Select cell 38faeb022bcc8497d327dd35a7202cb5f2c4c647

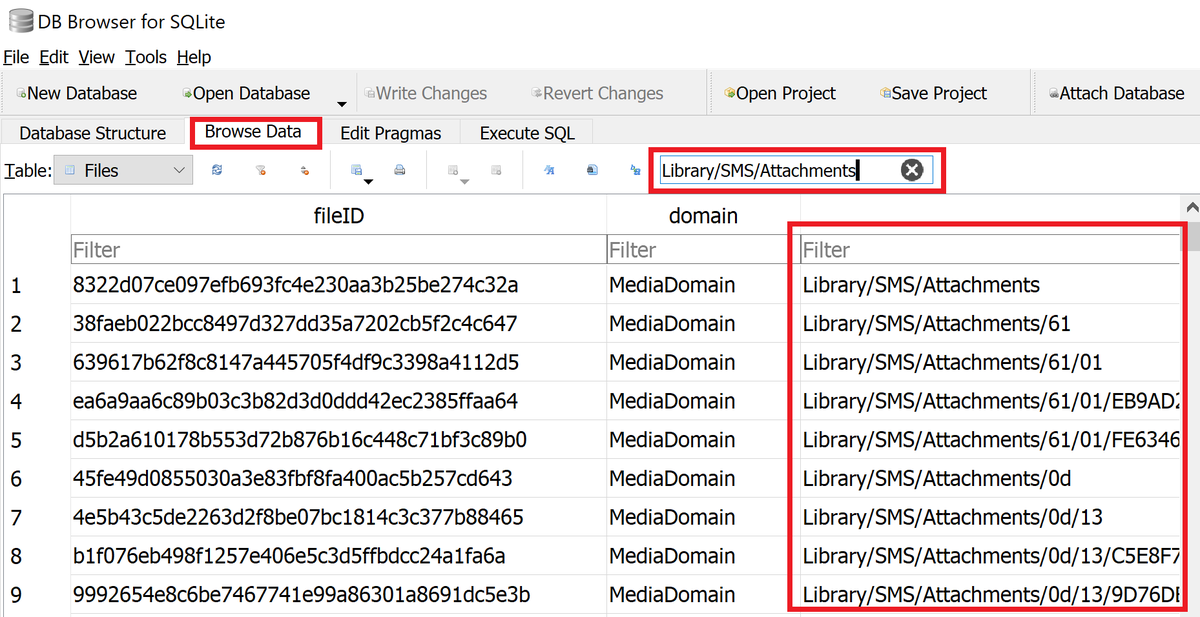tap(338, 324)
